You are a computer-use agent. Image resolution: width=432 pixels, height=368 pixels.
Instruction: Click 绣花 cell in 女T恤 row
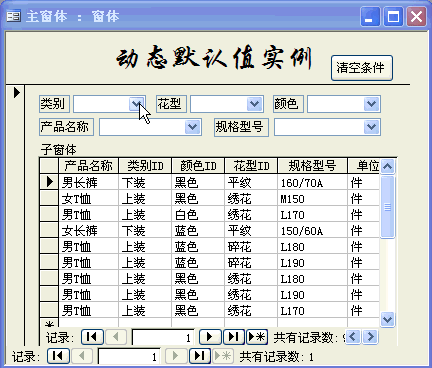[251, 198]
